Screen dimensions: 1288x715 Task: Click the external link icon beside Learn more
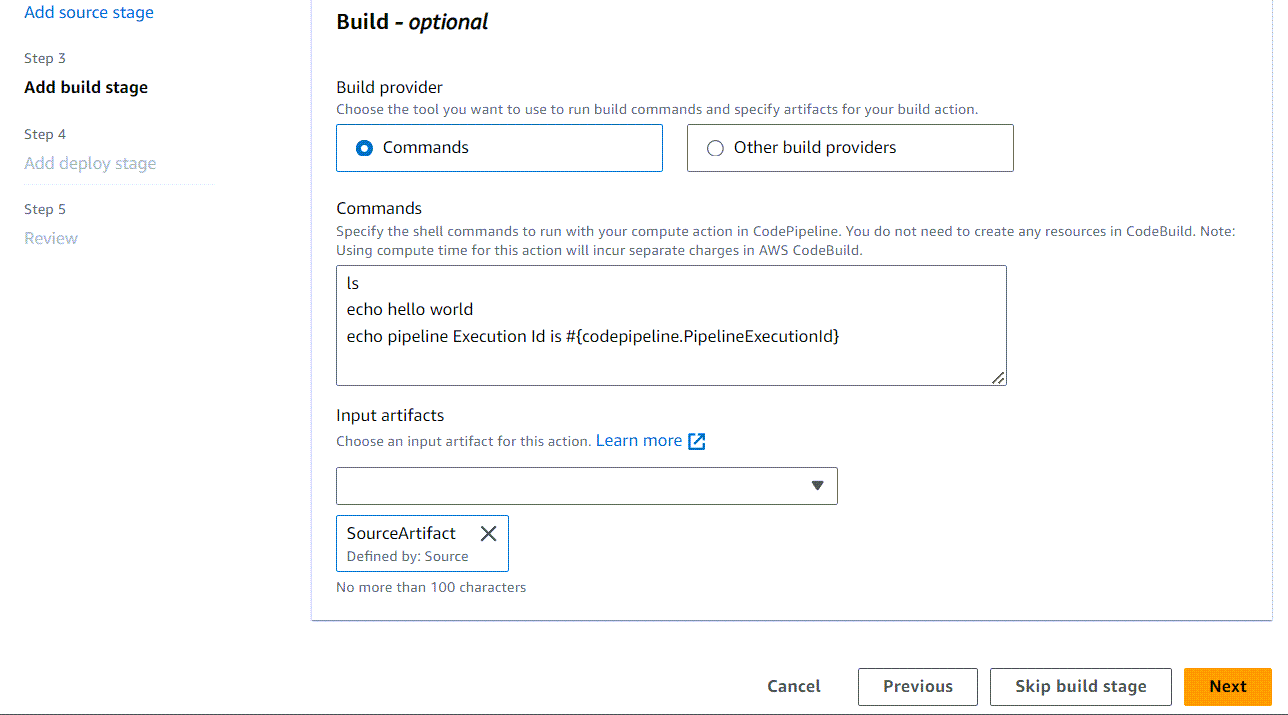(697, 440)
